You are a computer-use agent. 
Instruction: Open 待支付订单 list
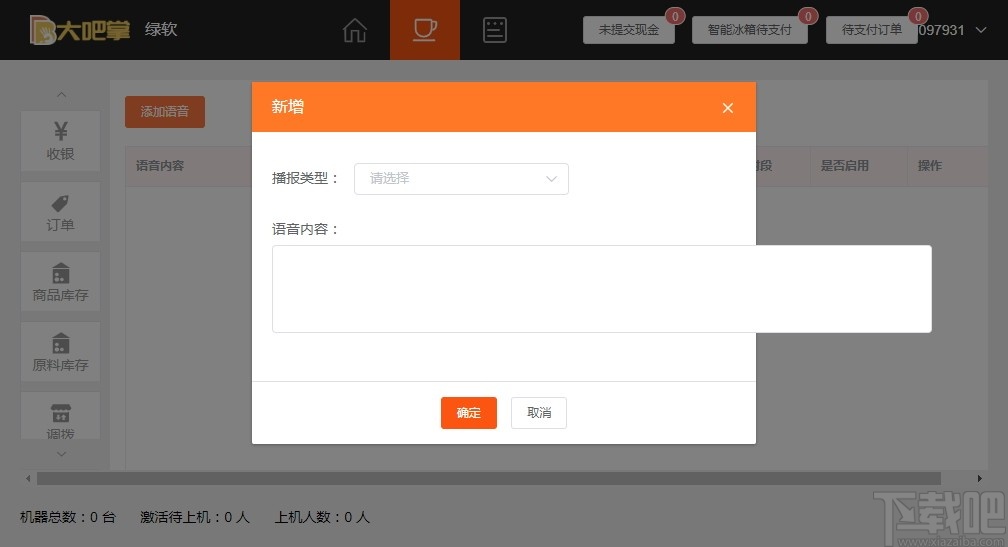[x=872, y=30]
